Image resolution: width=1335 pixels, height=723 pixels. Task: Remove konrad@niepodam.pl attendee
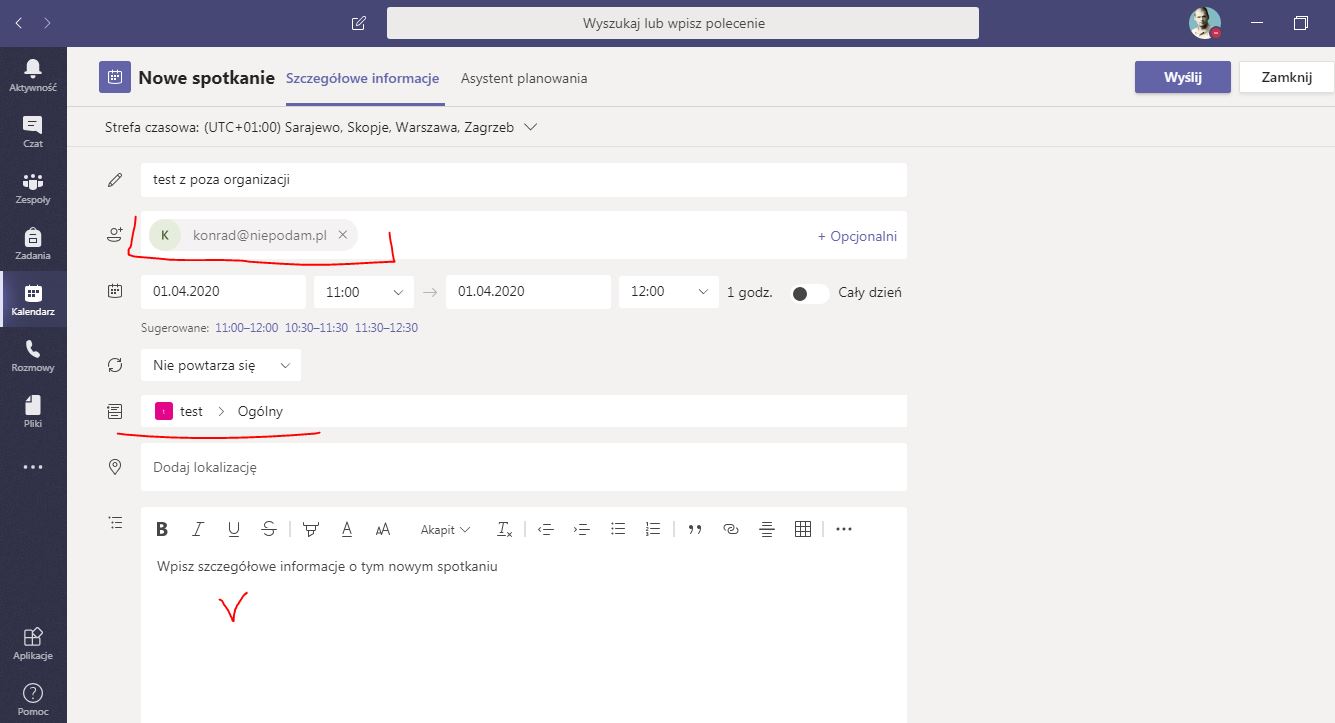click(x=342, y=235)
